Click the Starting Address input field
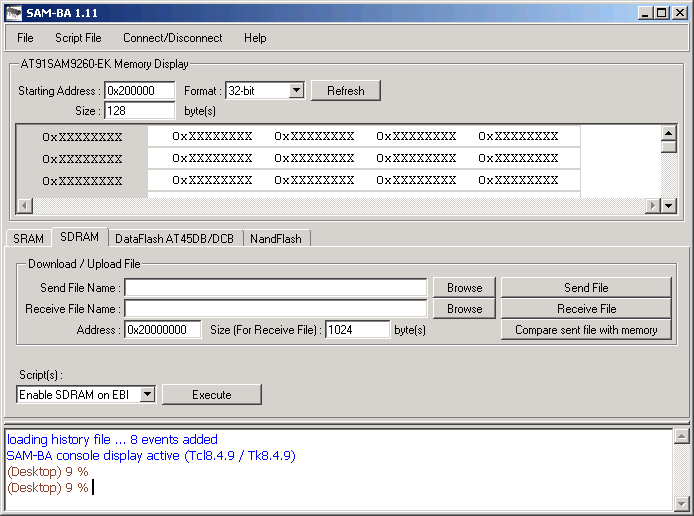The width and height of the screenshot is (694, 516). pyautogui.click(x=139, y=91)
